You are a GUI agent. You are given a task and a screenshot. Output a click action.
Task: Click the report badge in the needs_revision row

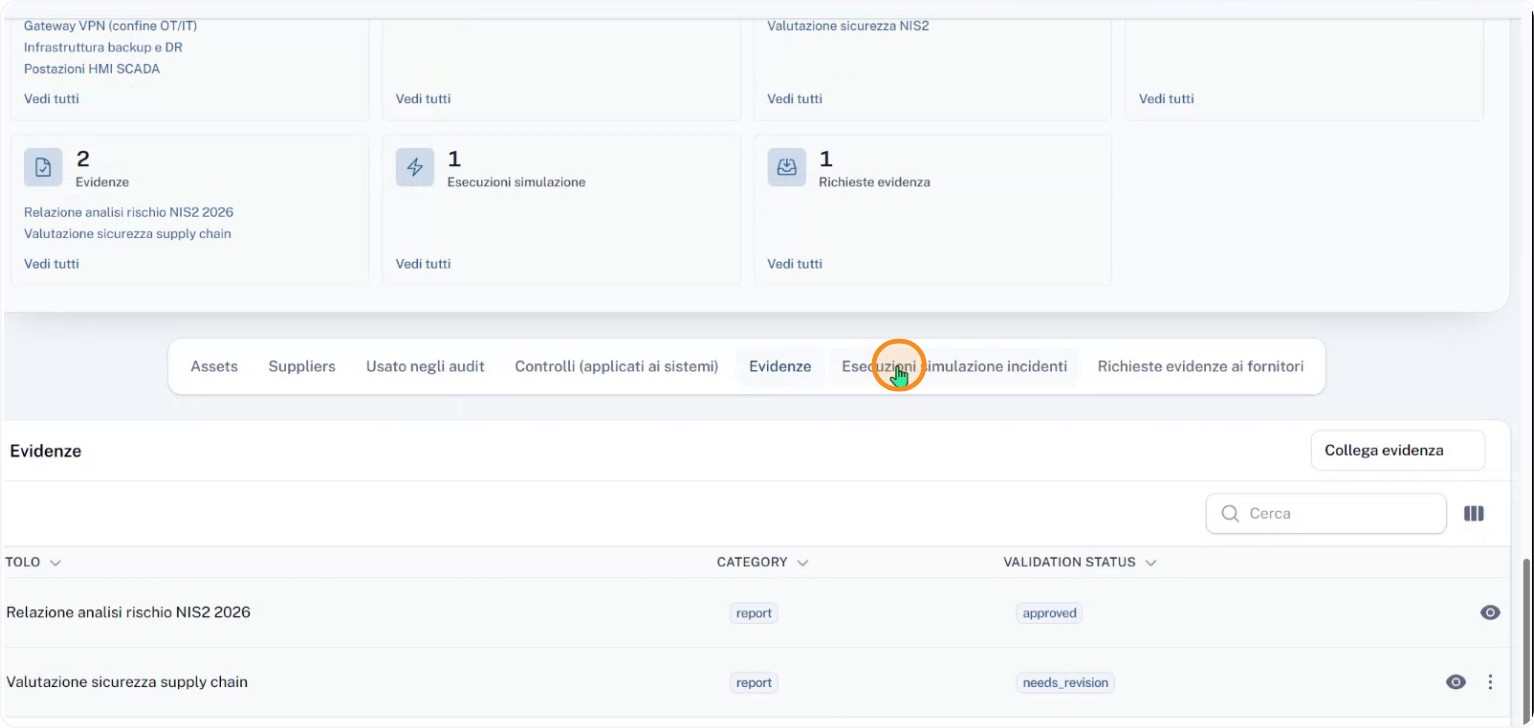tap(754, 683)
